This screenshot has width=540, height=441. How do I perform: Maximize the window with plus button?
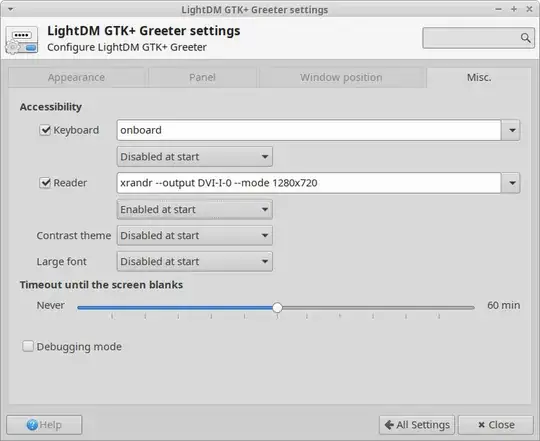tap(514, 9)
